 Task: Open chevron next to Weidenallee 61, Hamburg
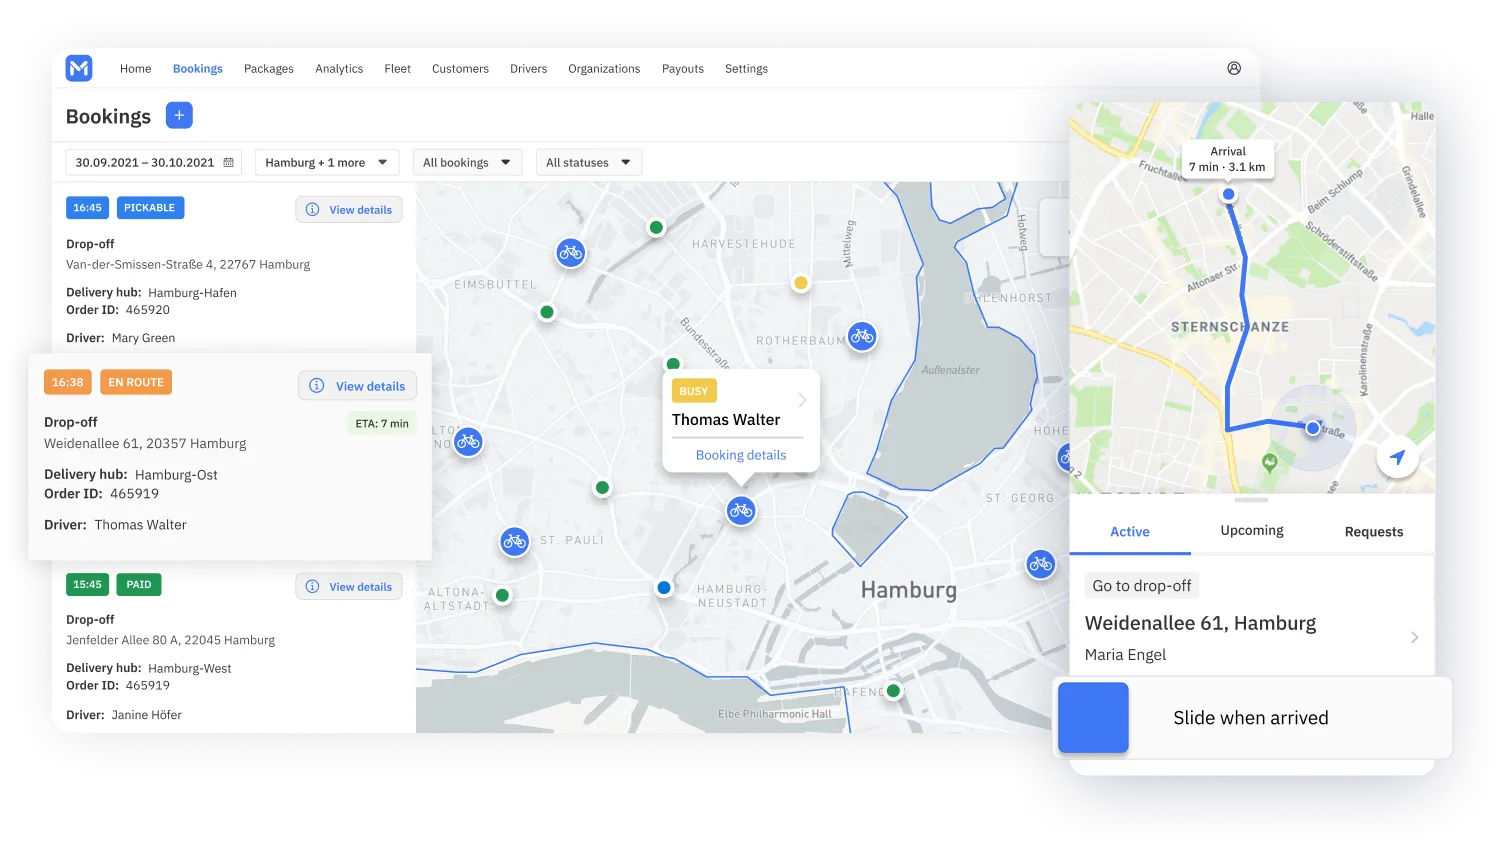point(1414,637)
